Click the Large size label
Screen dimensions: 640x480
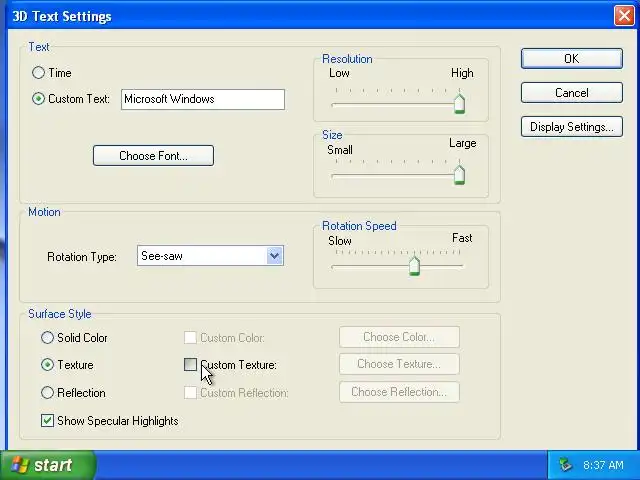coord(463,143)
